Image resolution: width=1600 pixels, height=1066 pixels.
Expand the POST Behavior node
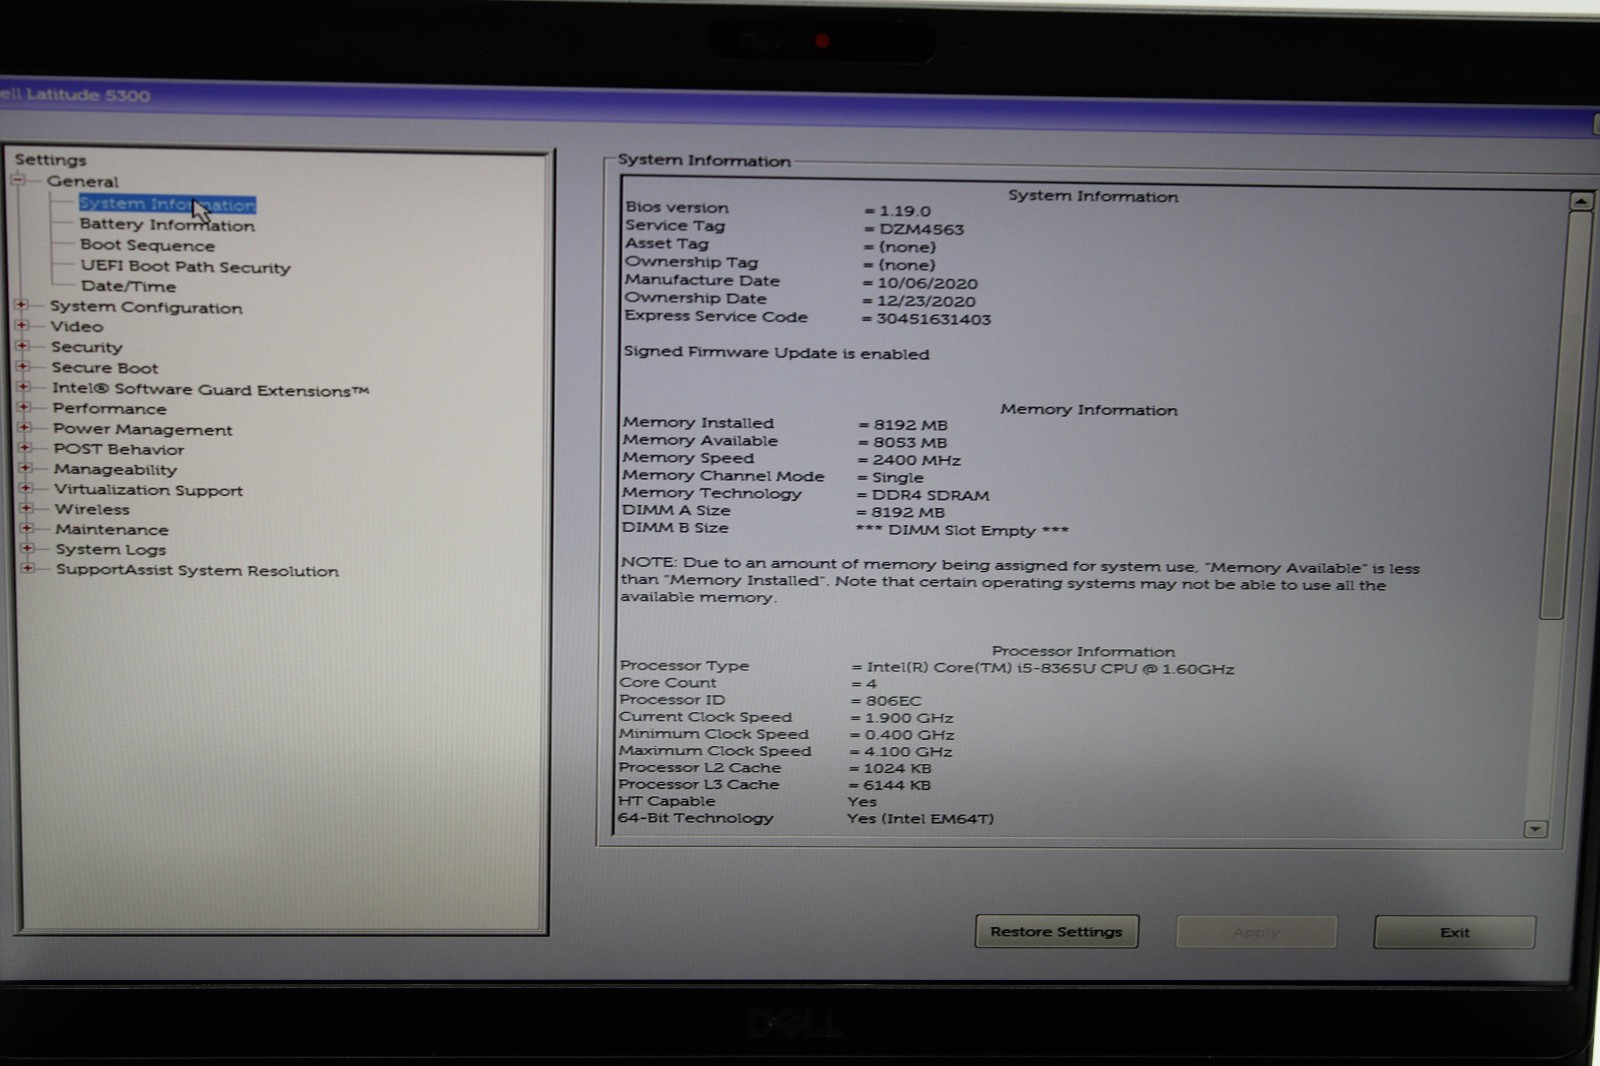point(25,448)
